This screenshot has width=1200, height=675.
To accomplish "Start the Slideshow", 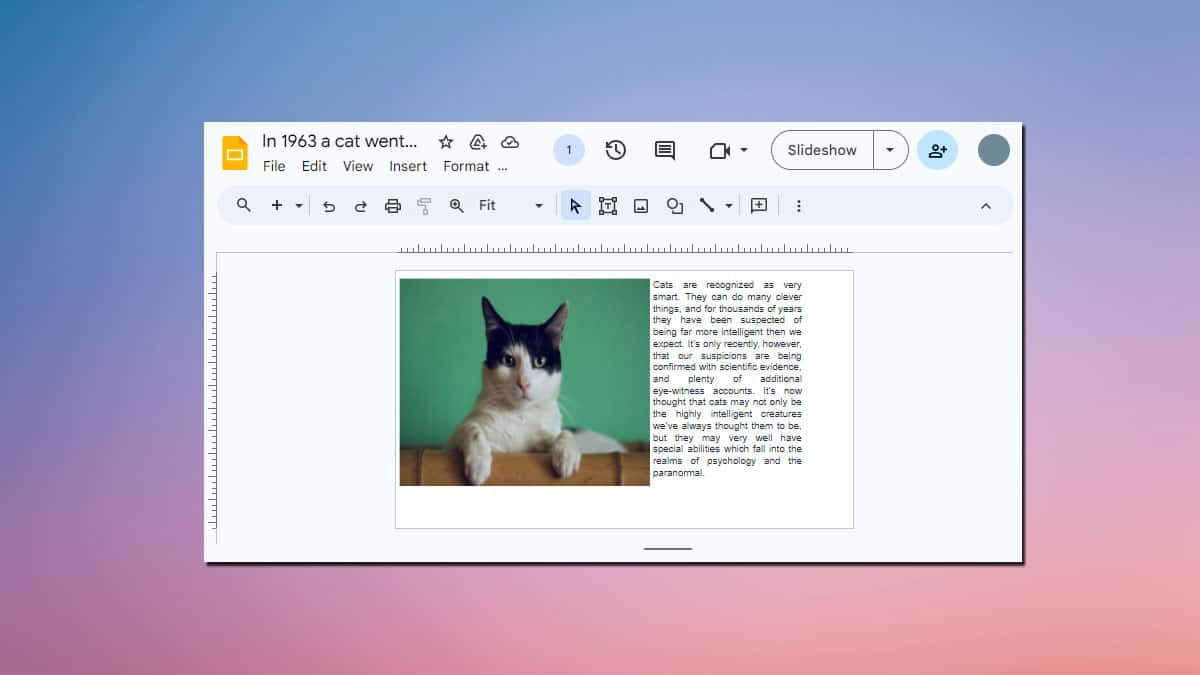I will tap(820, 150).
